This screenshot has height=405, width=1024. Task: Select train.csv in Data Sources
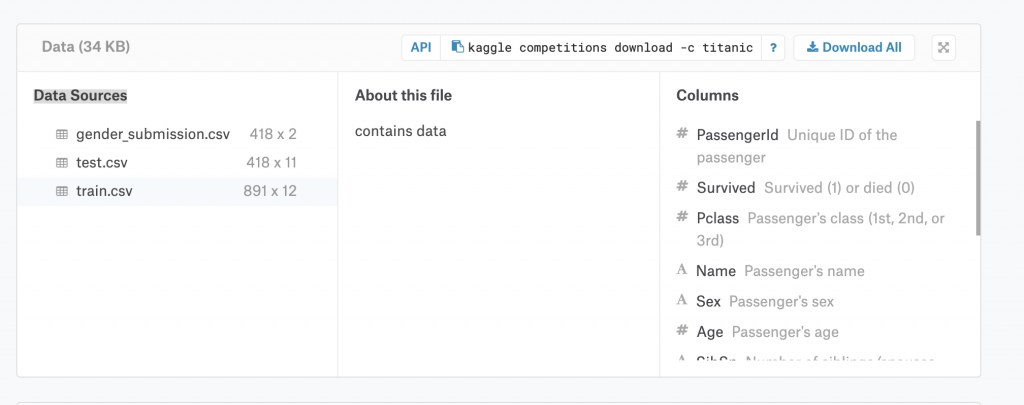coord(104,191)
